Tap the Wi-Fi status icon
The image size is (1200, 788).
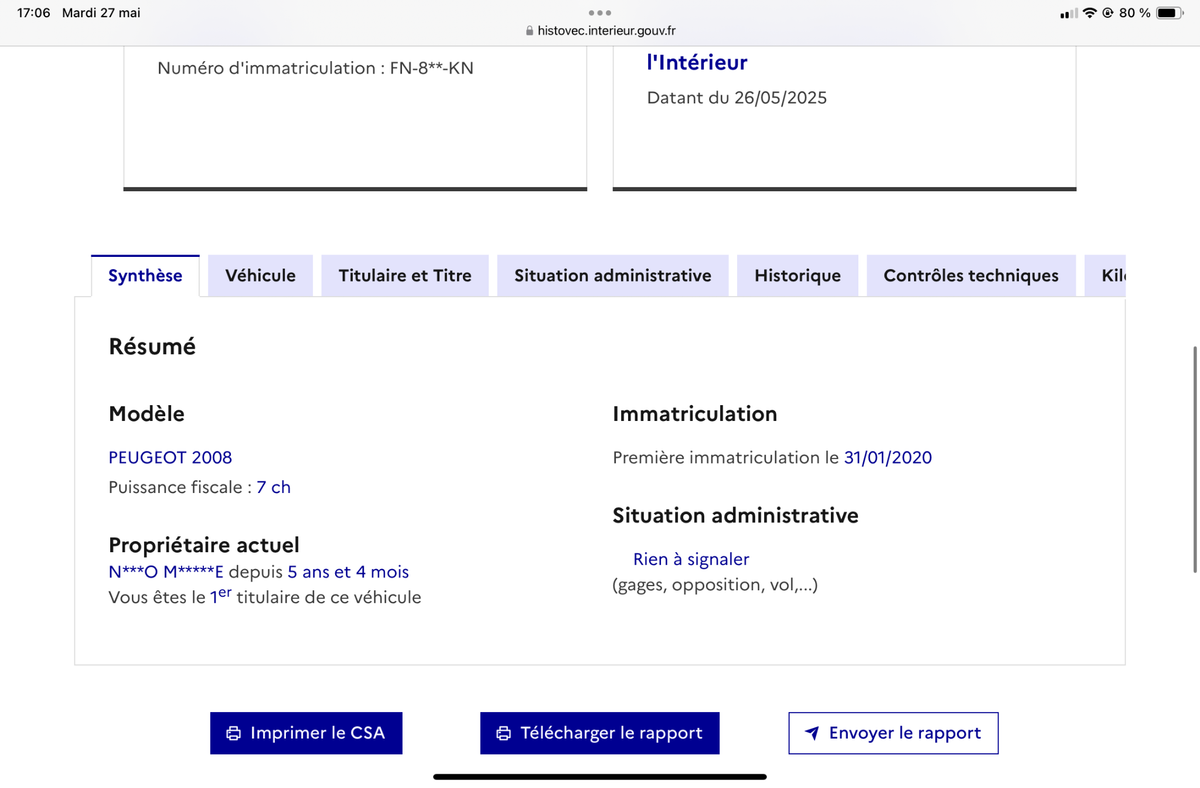tap(1090, 13)
